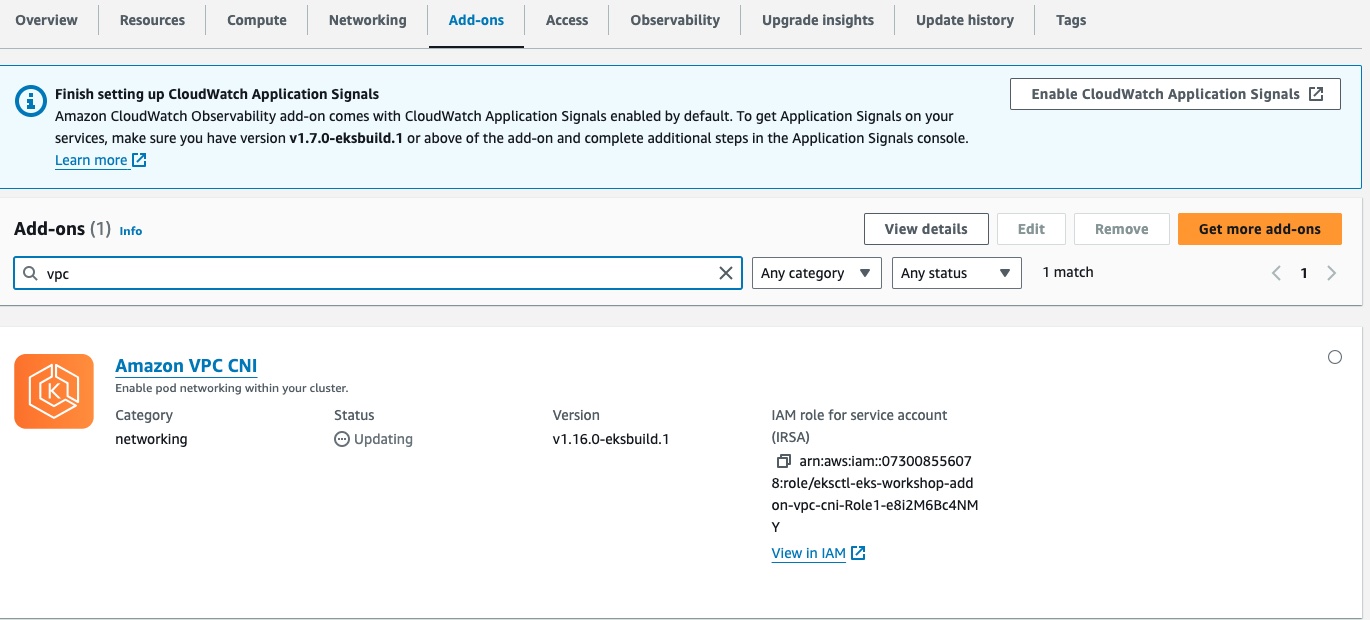Open the Any category dropdown
Viewport: 1370px width, 620px height.
point(816,273)
